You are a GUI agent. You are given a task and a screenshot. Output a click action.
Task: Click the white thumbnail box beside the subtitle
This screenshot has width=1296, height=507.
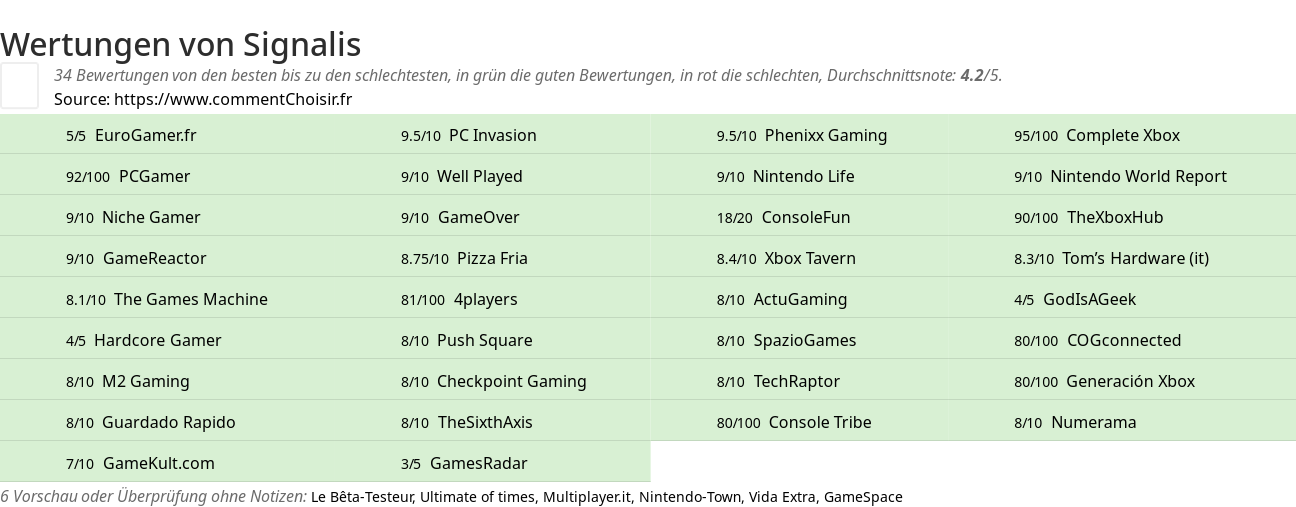click(x=19, y=85)
